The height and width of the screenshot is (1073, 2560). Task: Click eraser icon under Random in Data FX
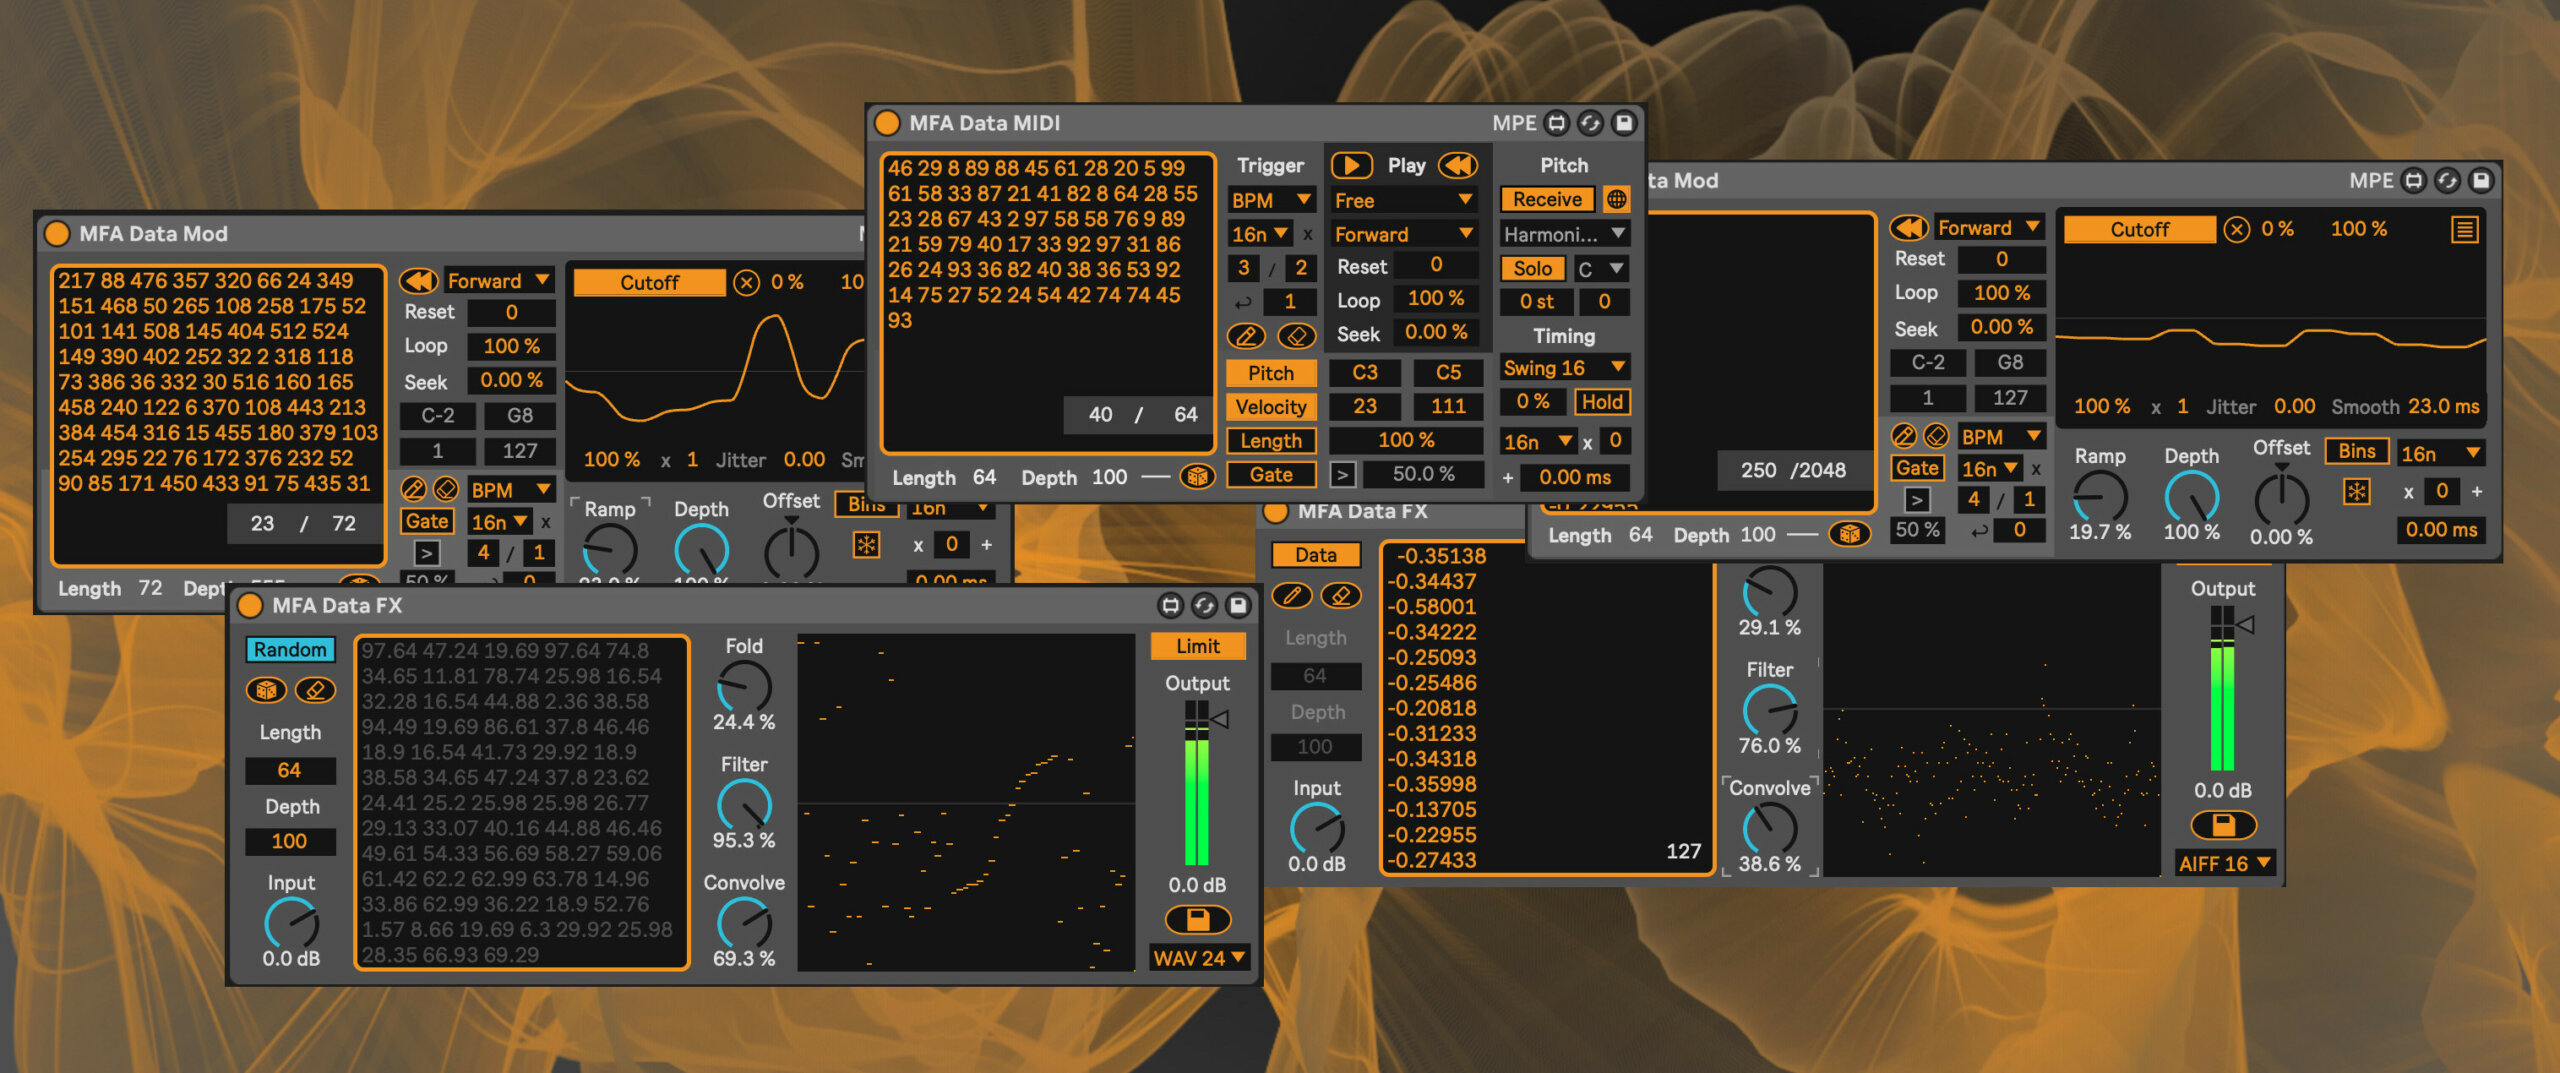point(315,690)
